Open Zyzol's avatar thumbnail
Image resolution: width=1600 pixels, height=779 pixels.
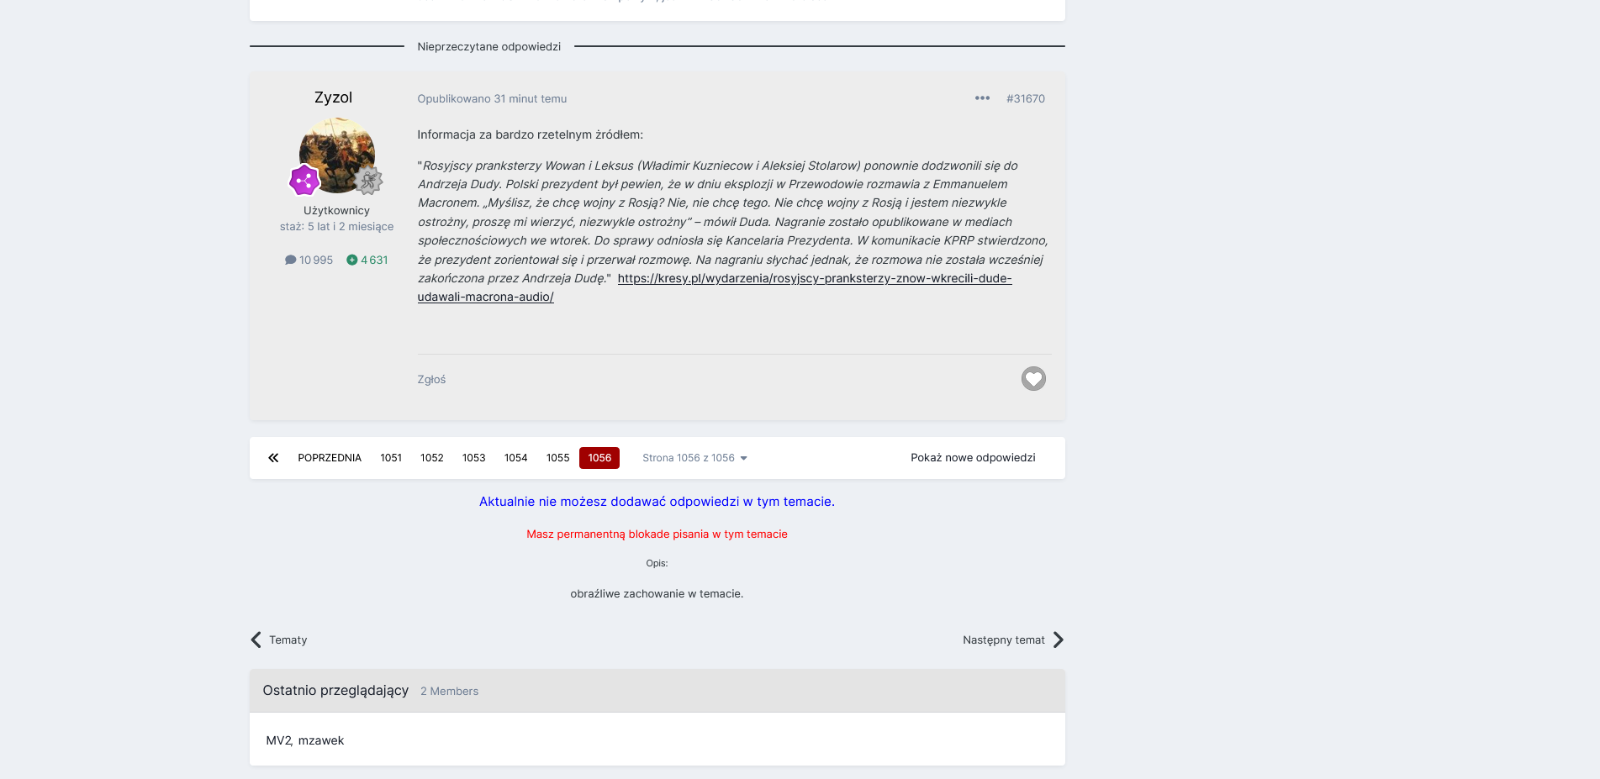tap(337, 155)
